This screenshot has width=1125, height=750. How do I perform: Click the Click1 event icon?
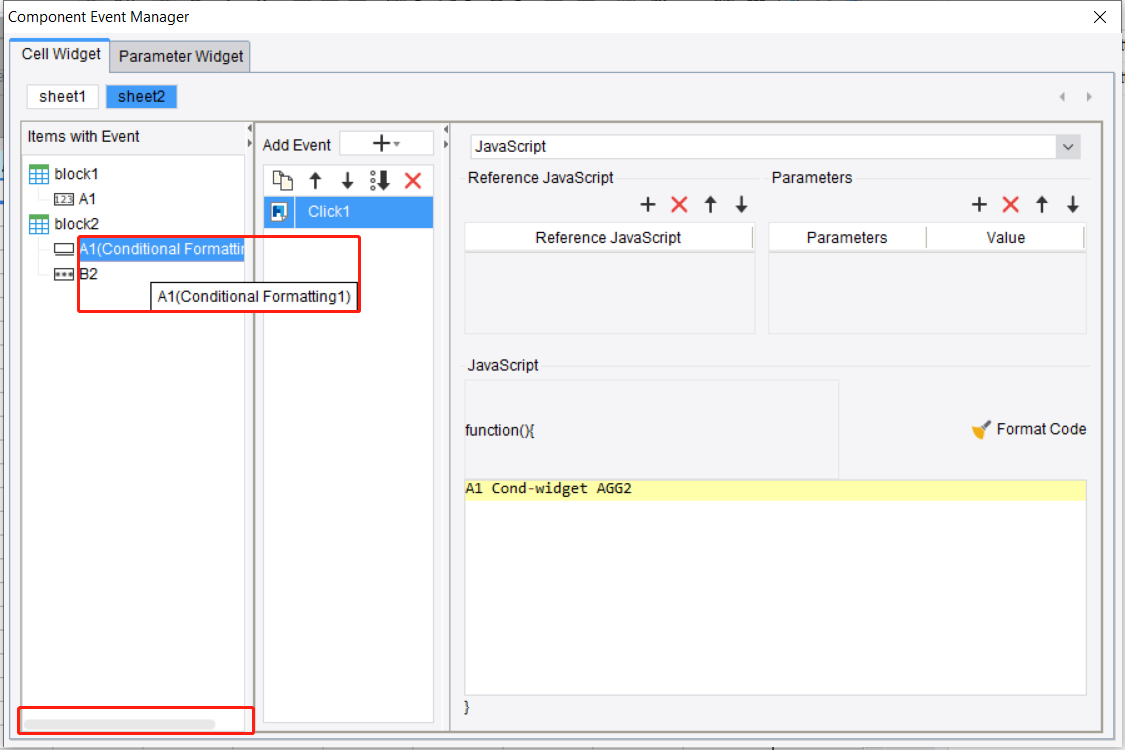pos(279,212)
